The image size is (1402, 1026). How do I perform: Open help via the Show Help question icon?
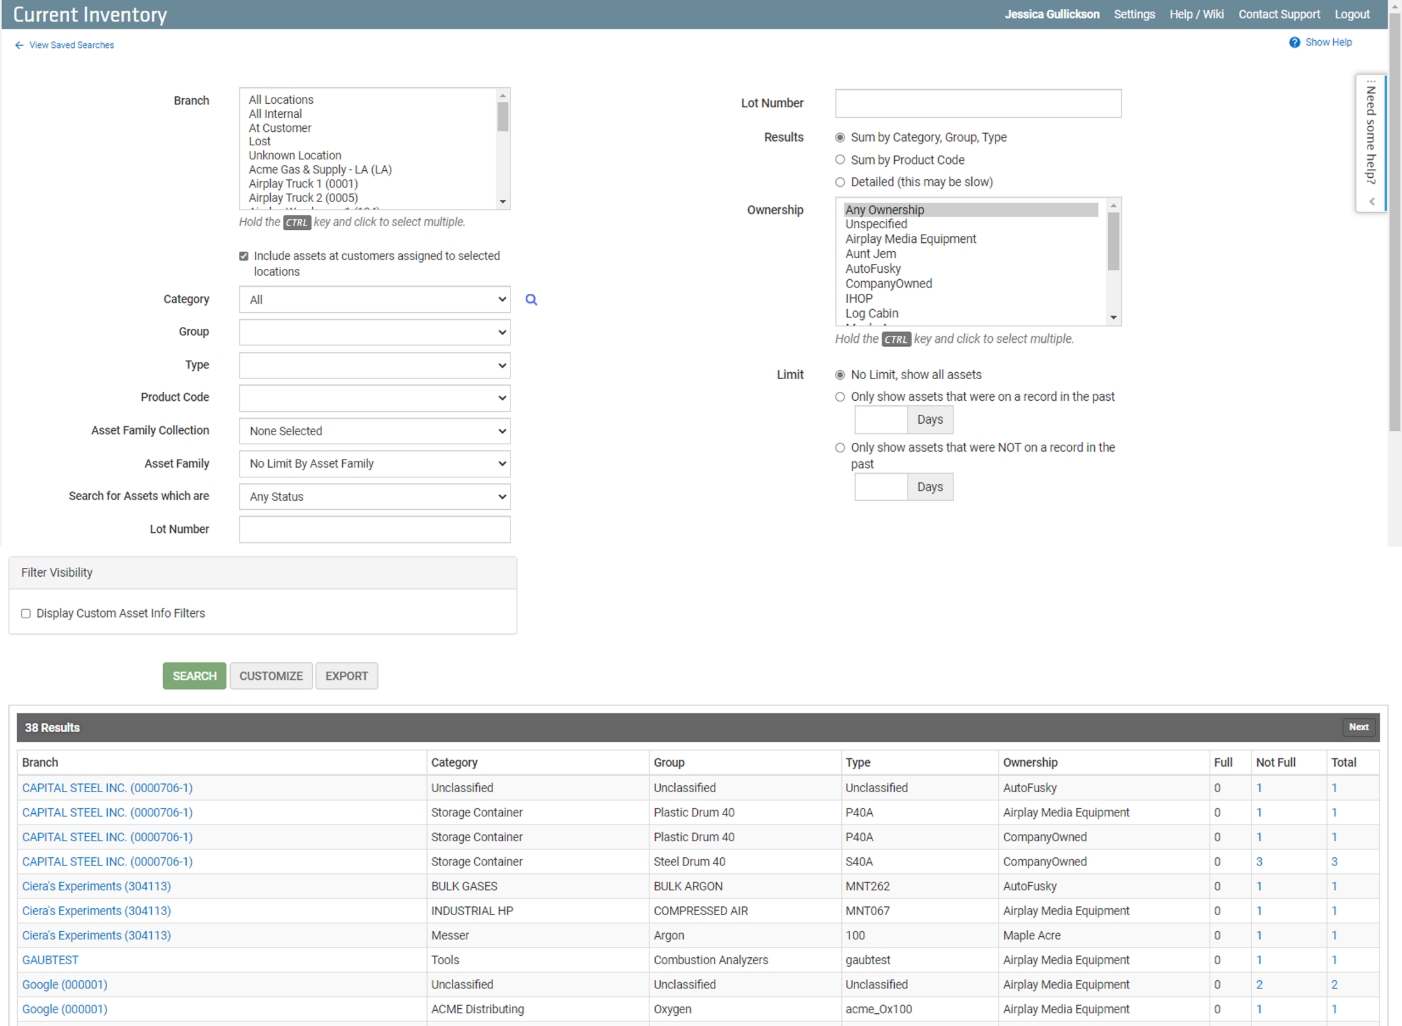tap(1294, 42)
